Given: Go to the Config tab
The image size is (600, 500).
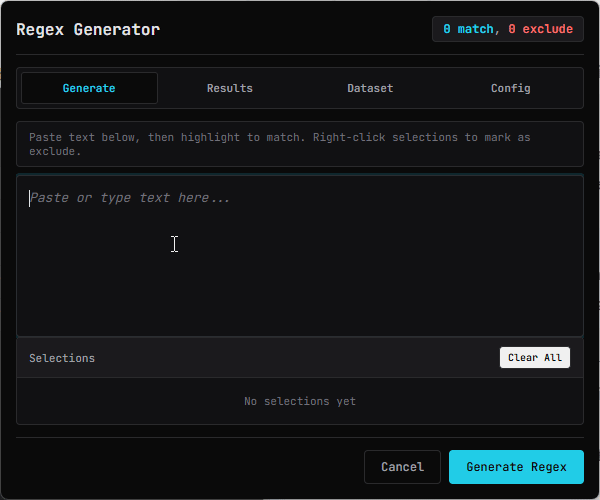Looking at the screenshot, I should pos(510,88).
